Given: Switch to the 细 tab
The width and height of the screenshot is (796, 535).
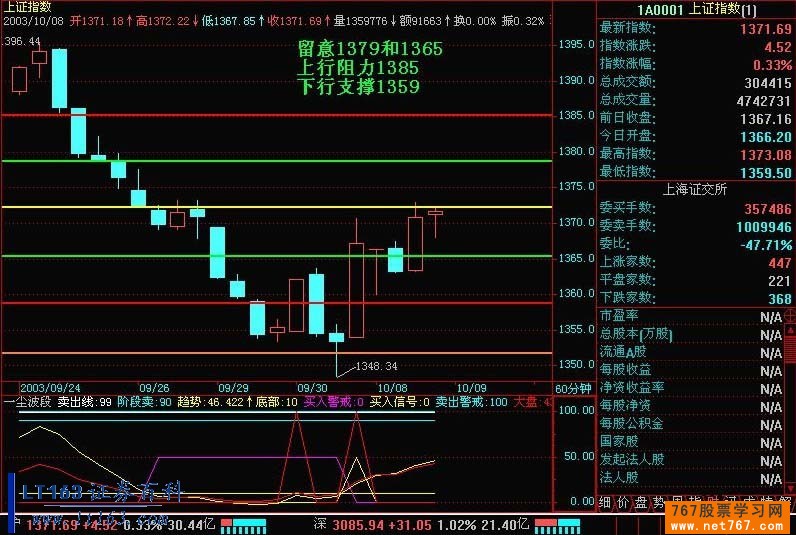Looking at the screenshot, I should tap(605, 500).
